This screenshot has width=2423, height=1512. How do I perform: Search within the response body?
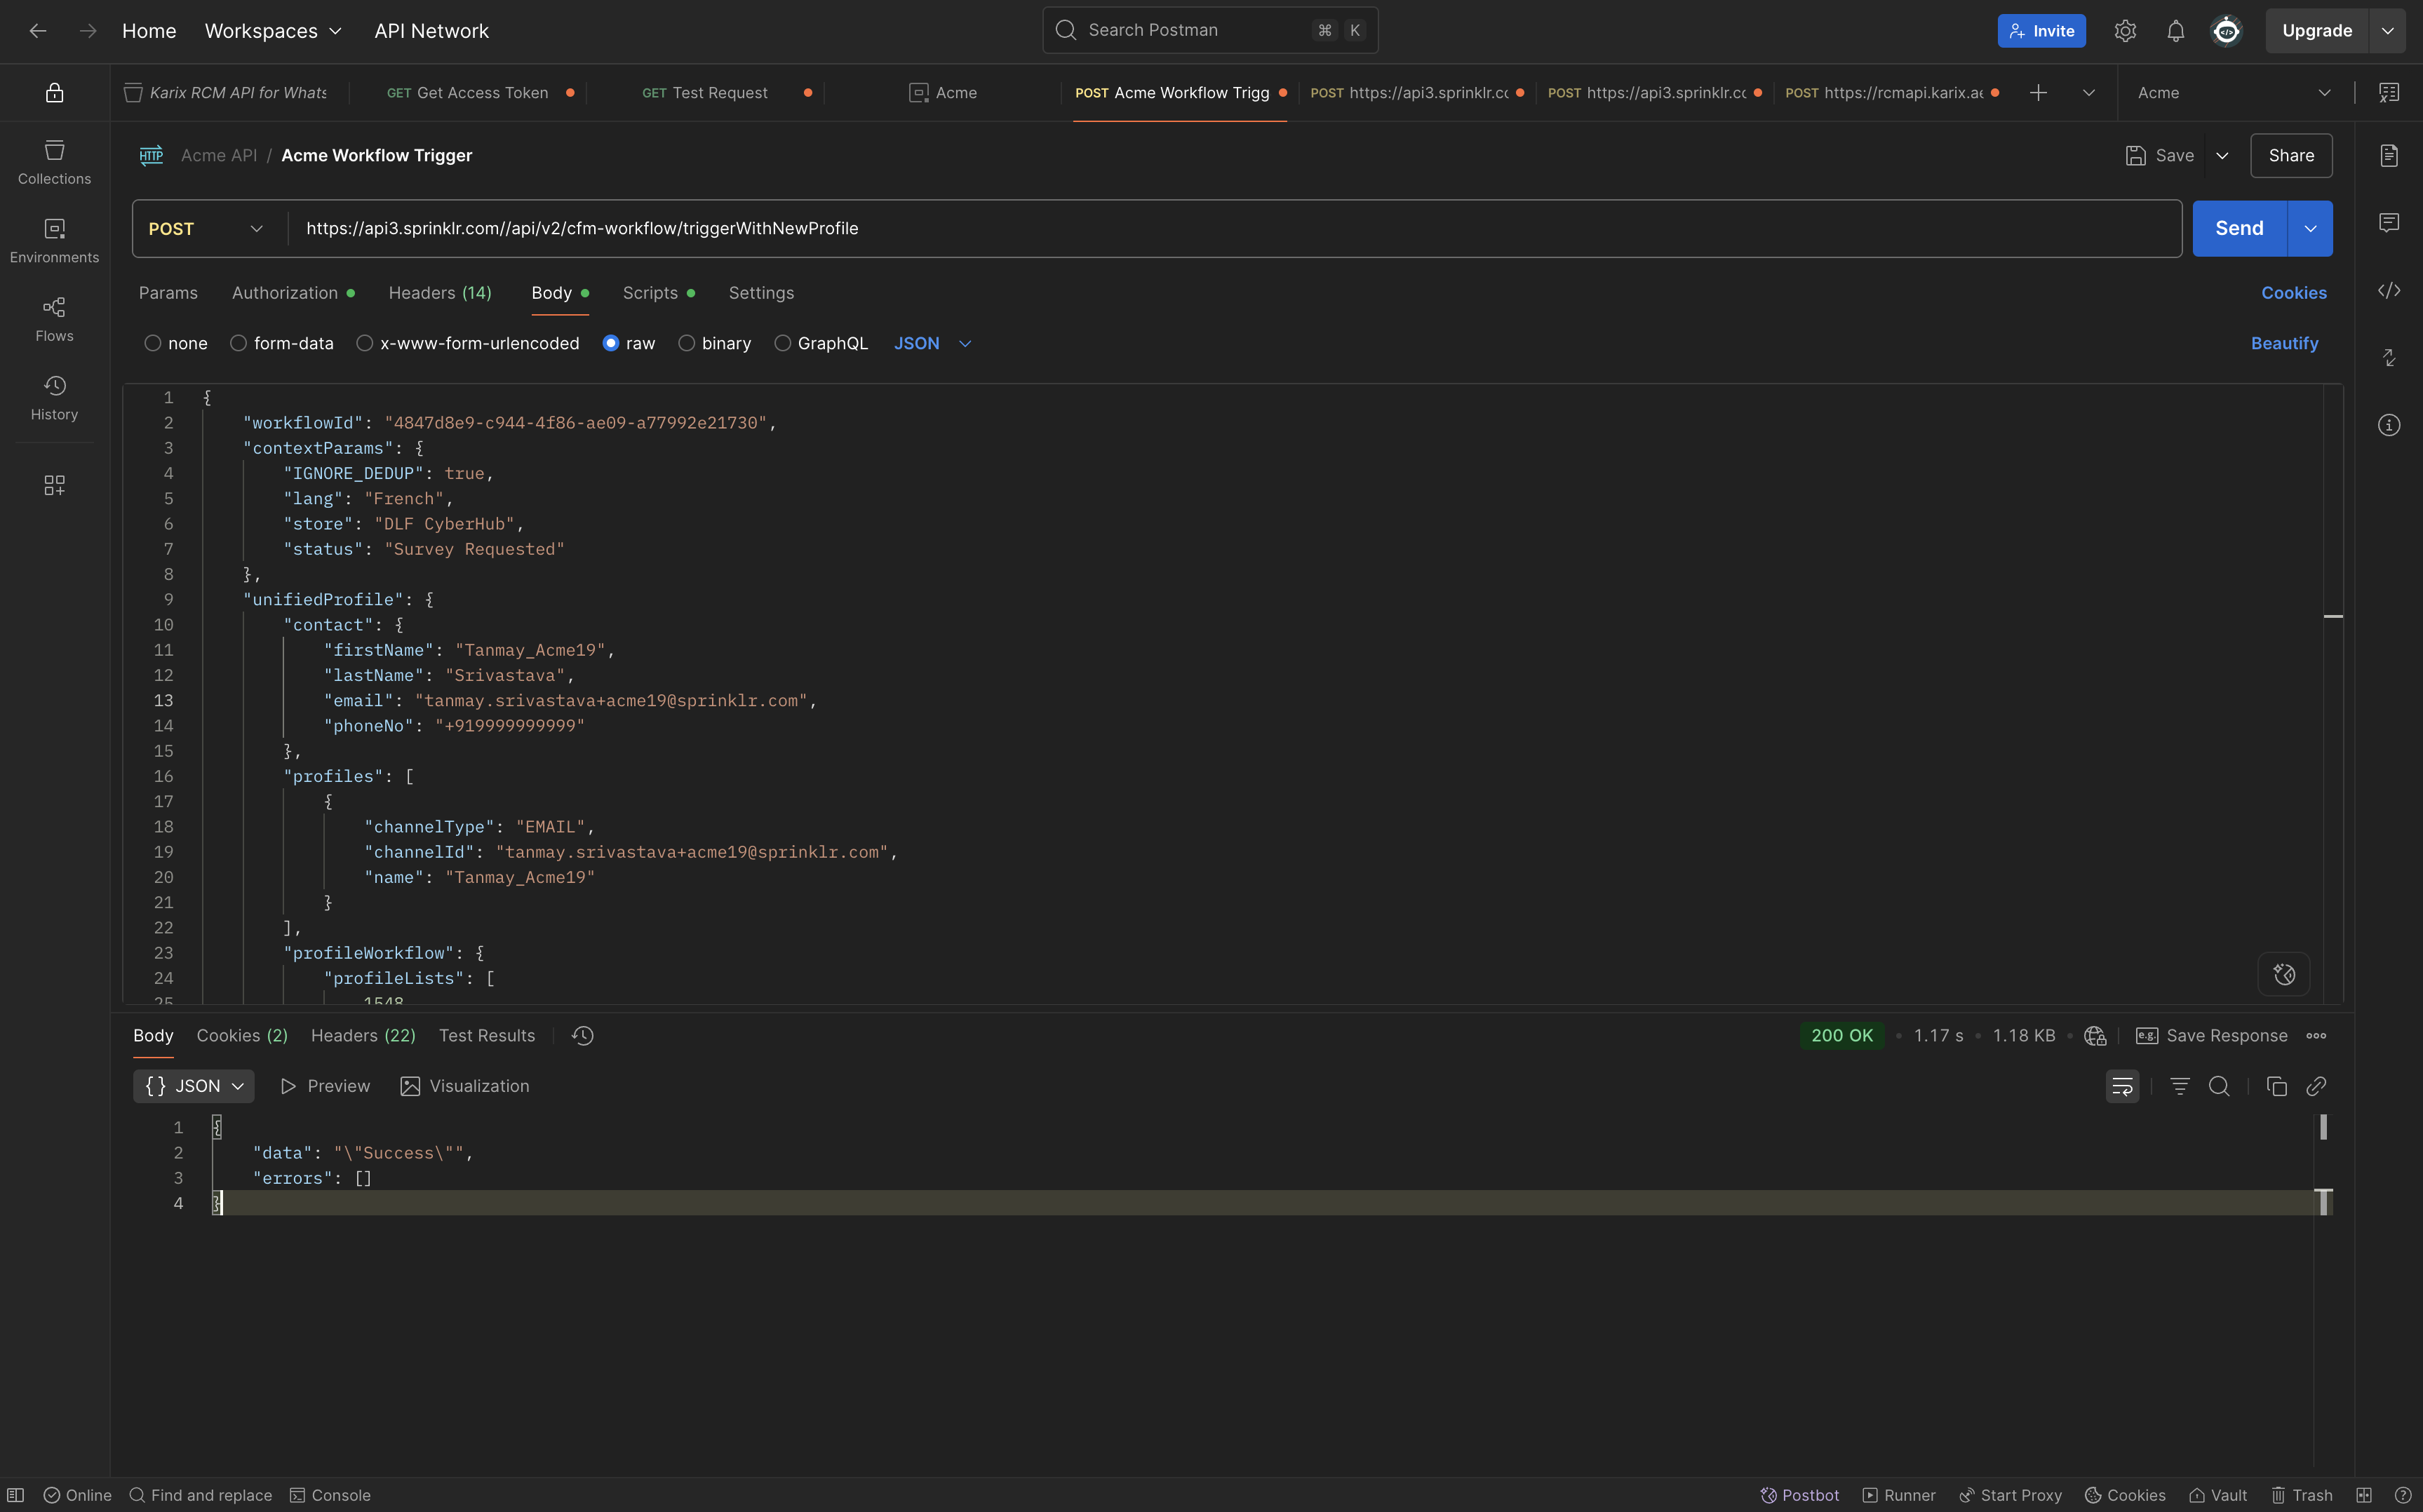click(x=2219, y=1086)
